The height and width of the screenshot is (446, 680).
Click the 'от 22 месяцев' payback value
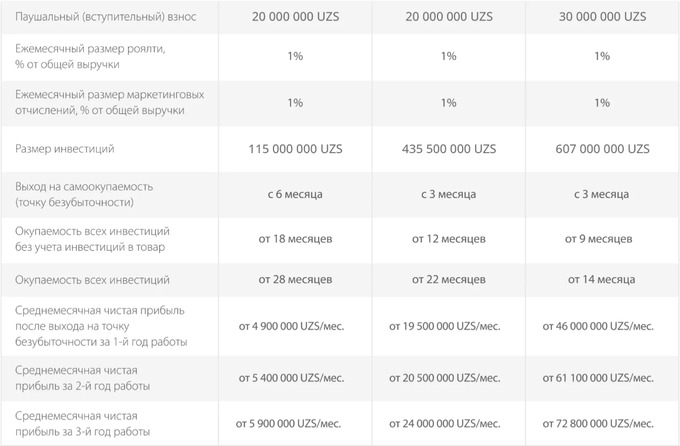[448, 279]
